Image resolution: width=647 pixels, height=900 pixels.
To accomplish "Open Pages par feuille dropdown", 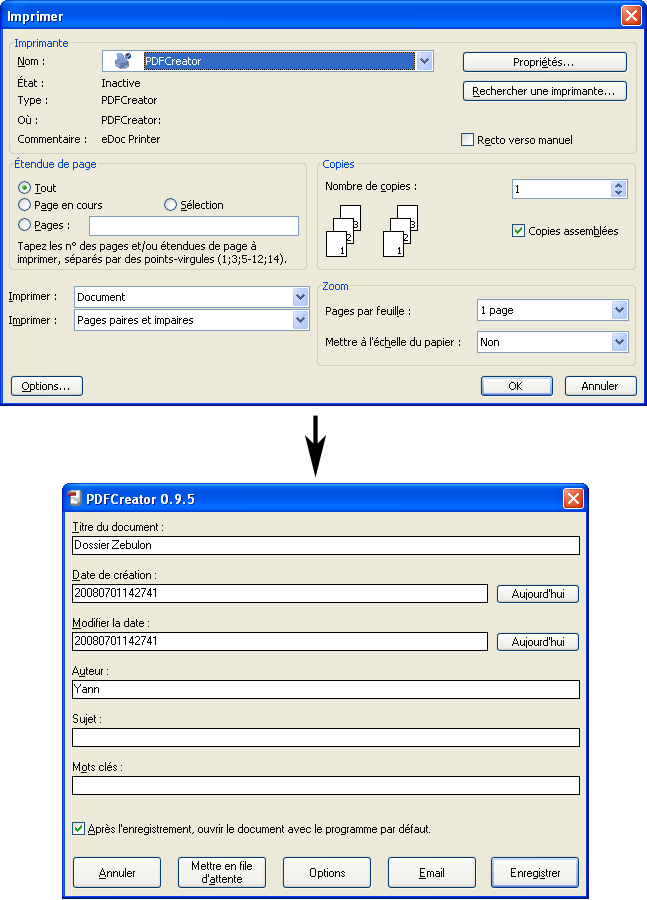I will (619, 310).
